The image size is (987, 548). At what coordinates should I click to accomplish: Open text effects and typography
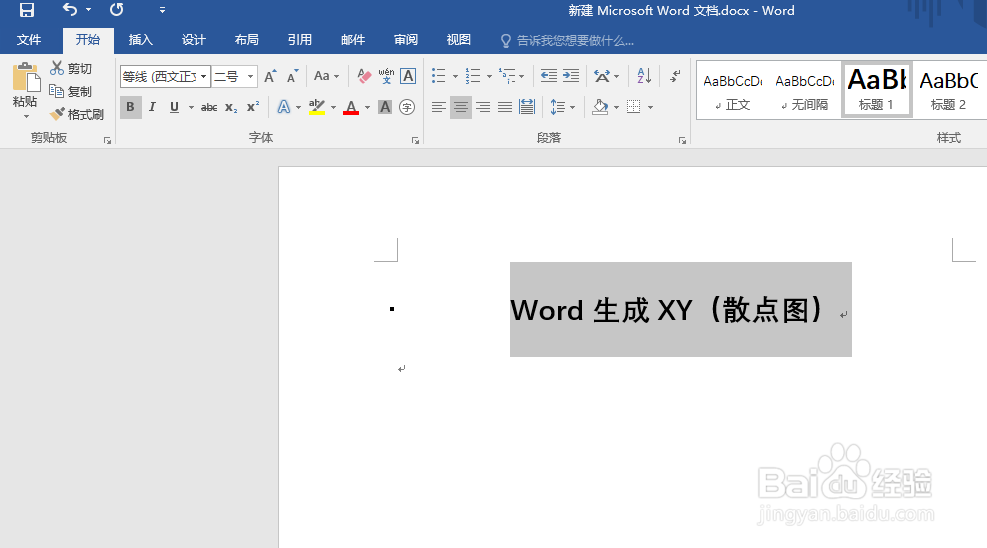285,108
